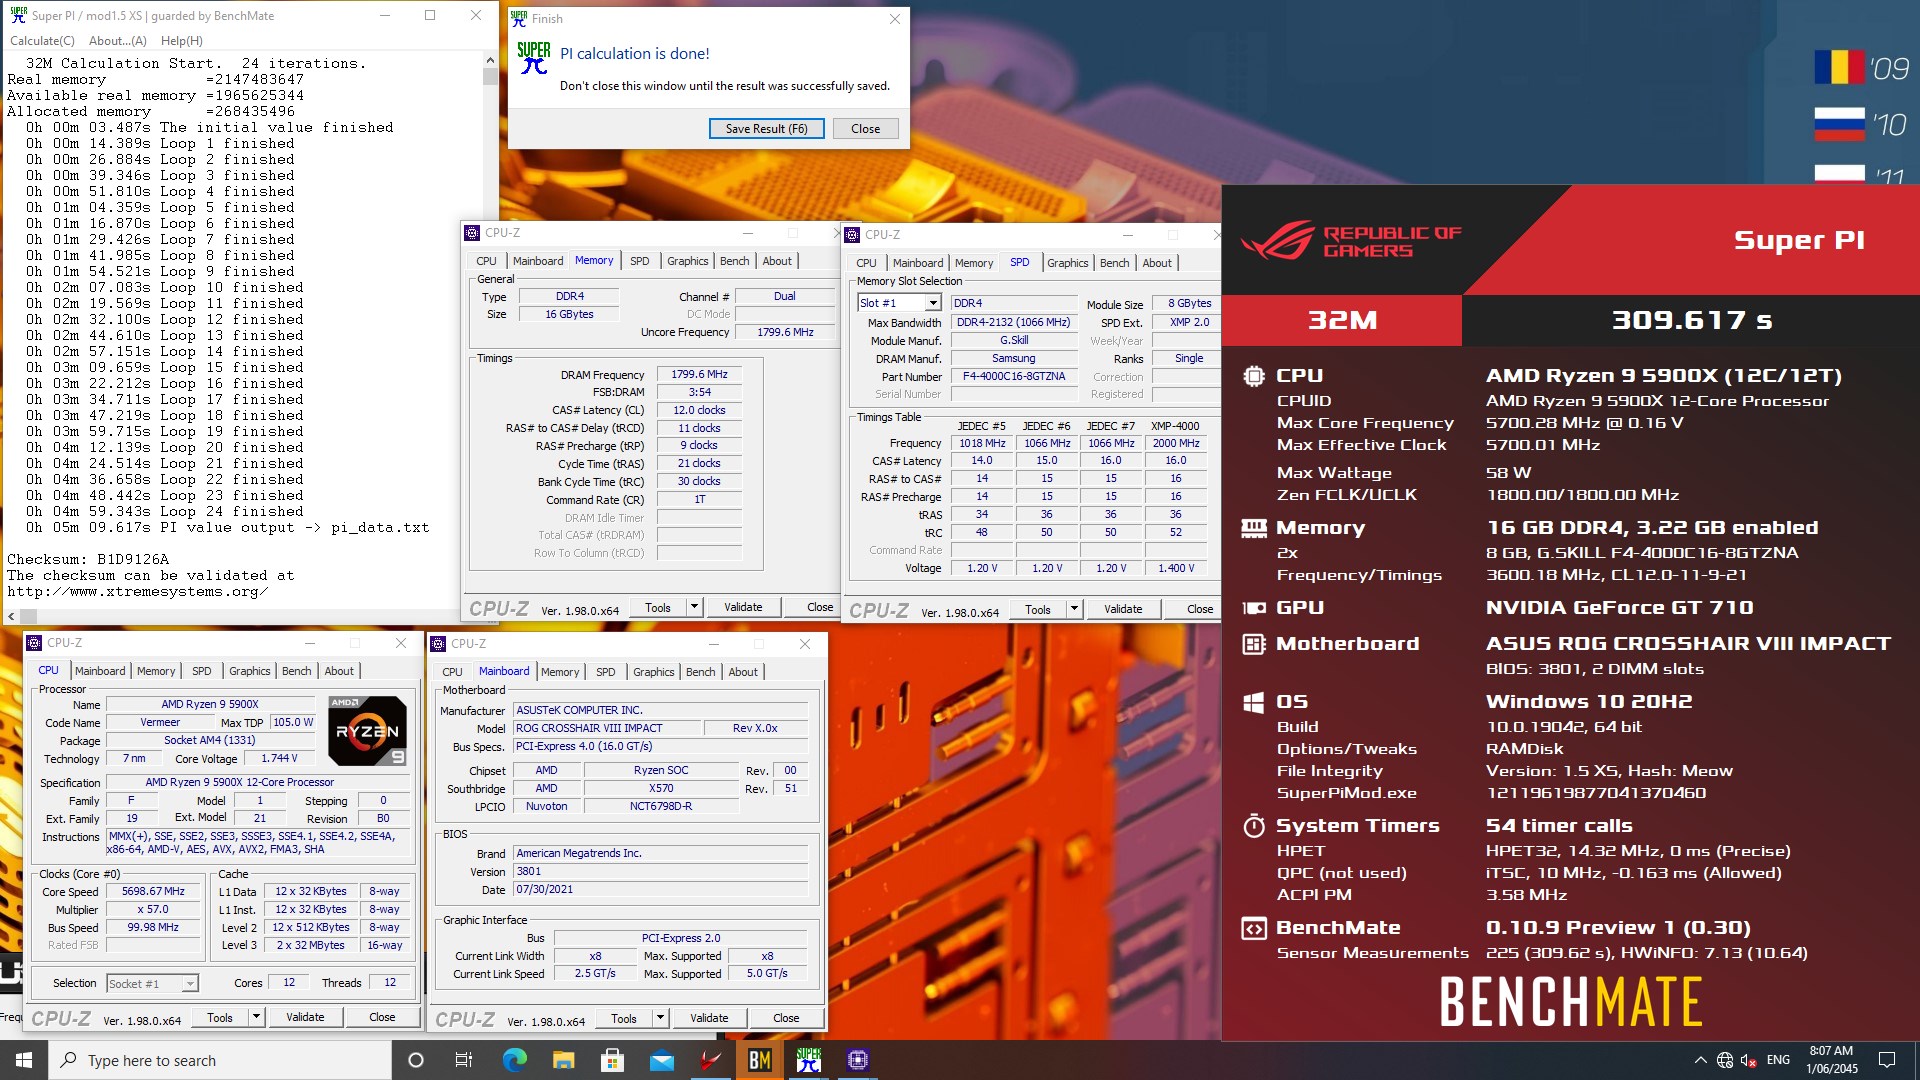Image resolution: width=1920 pixels, height=1080 pixels.
Task: Open the Slot #1 memory slot dropdown
Action: [933, 303]
